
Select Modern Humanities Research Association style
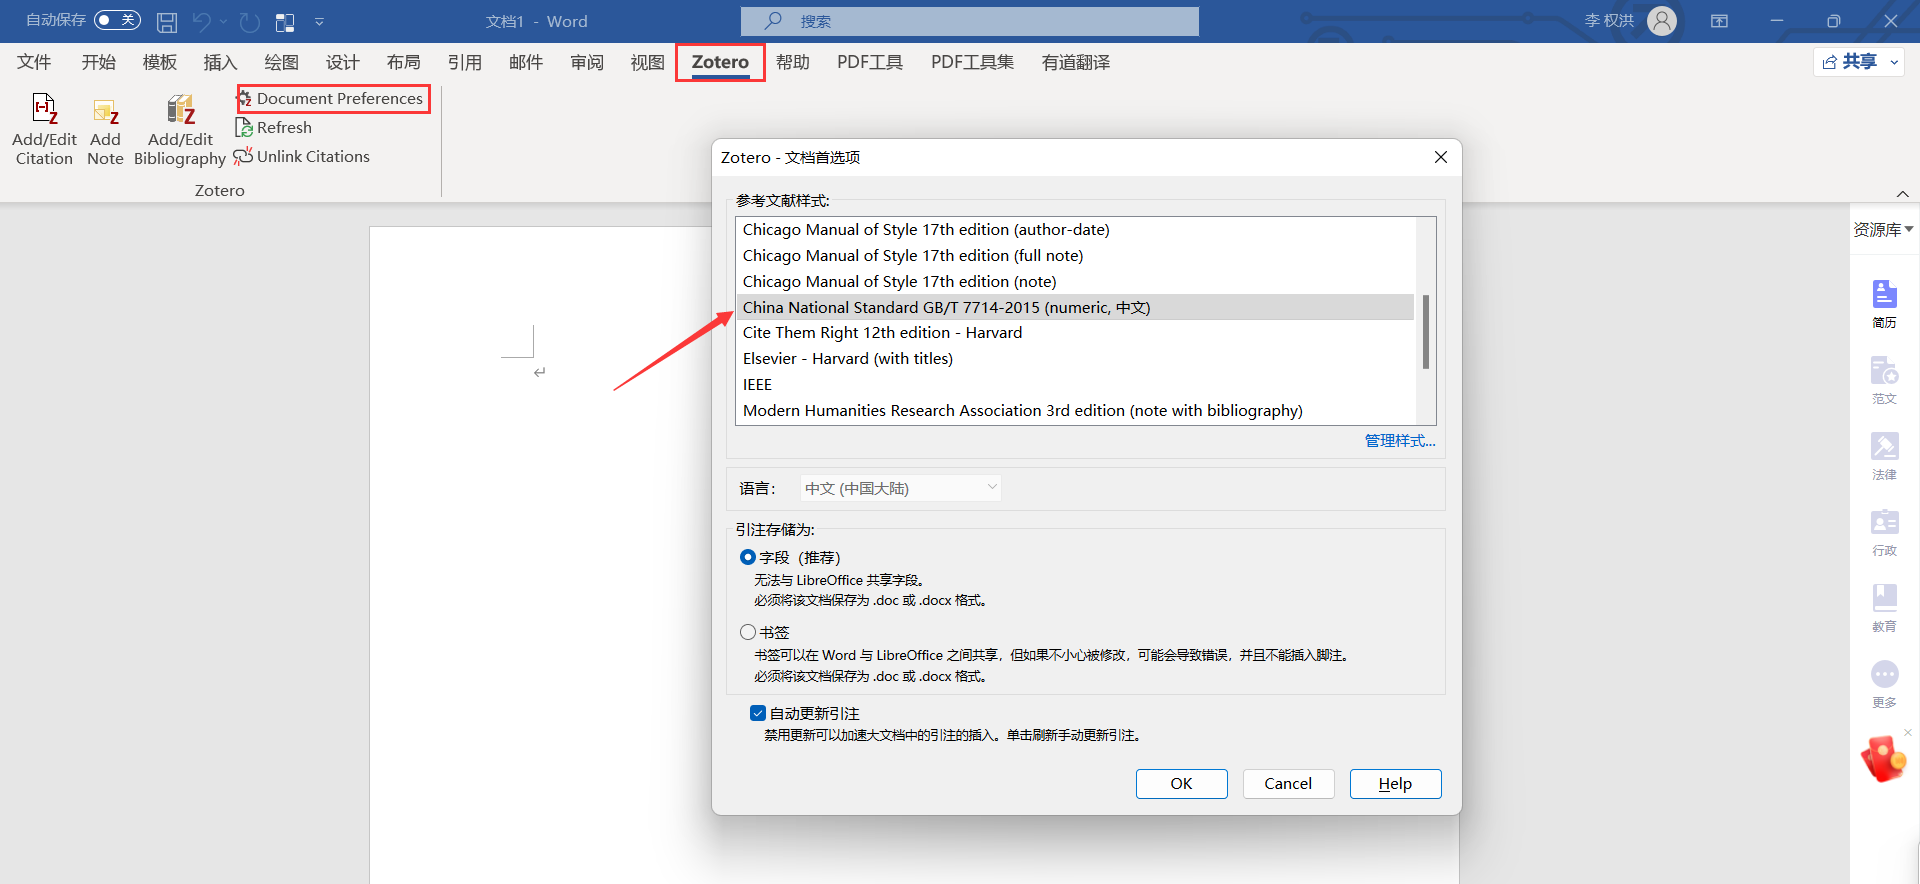pos(1075,411)
